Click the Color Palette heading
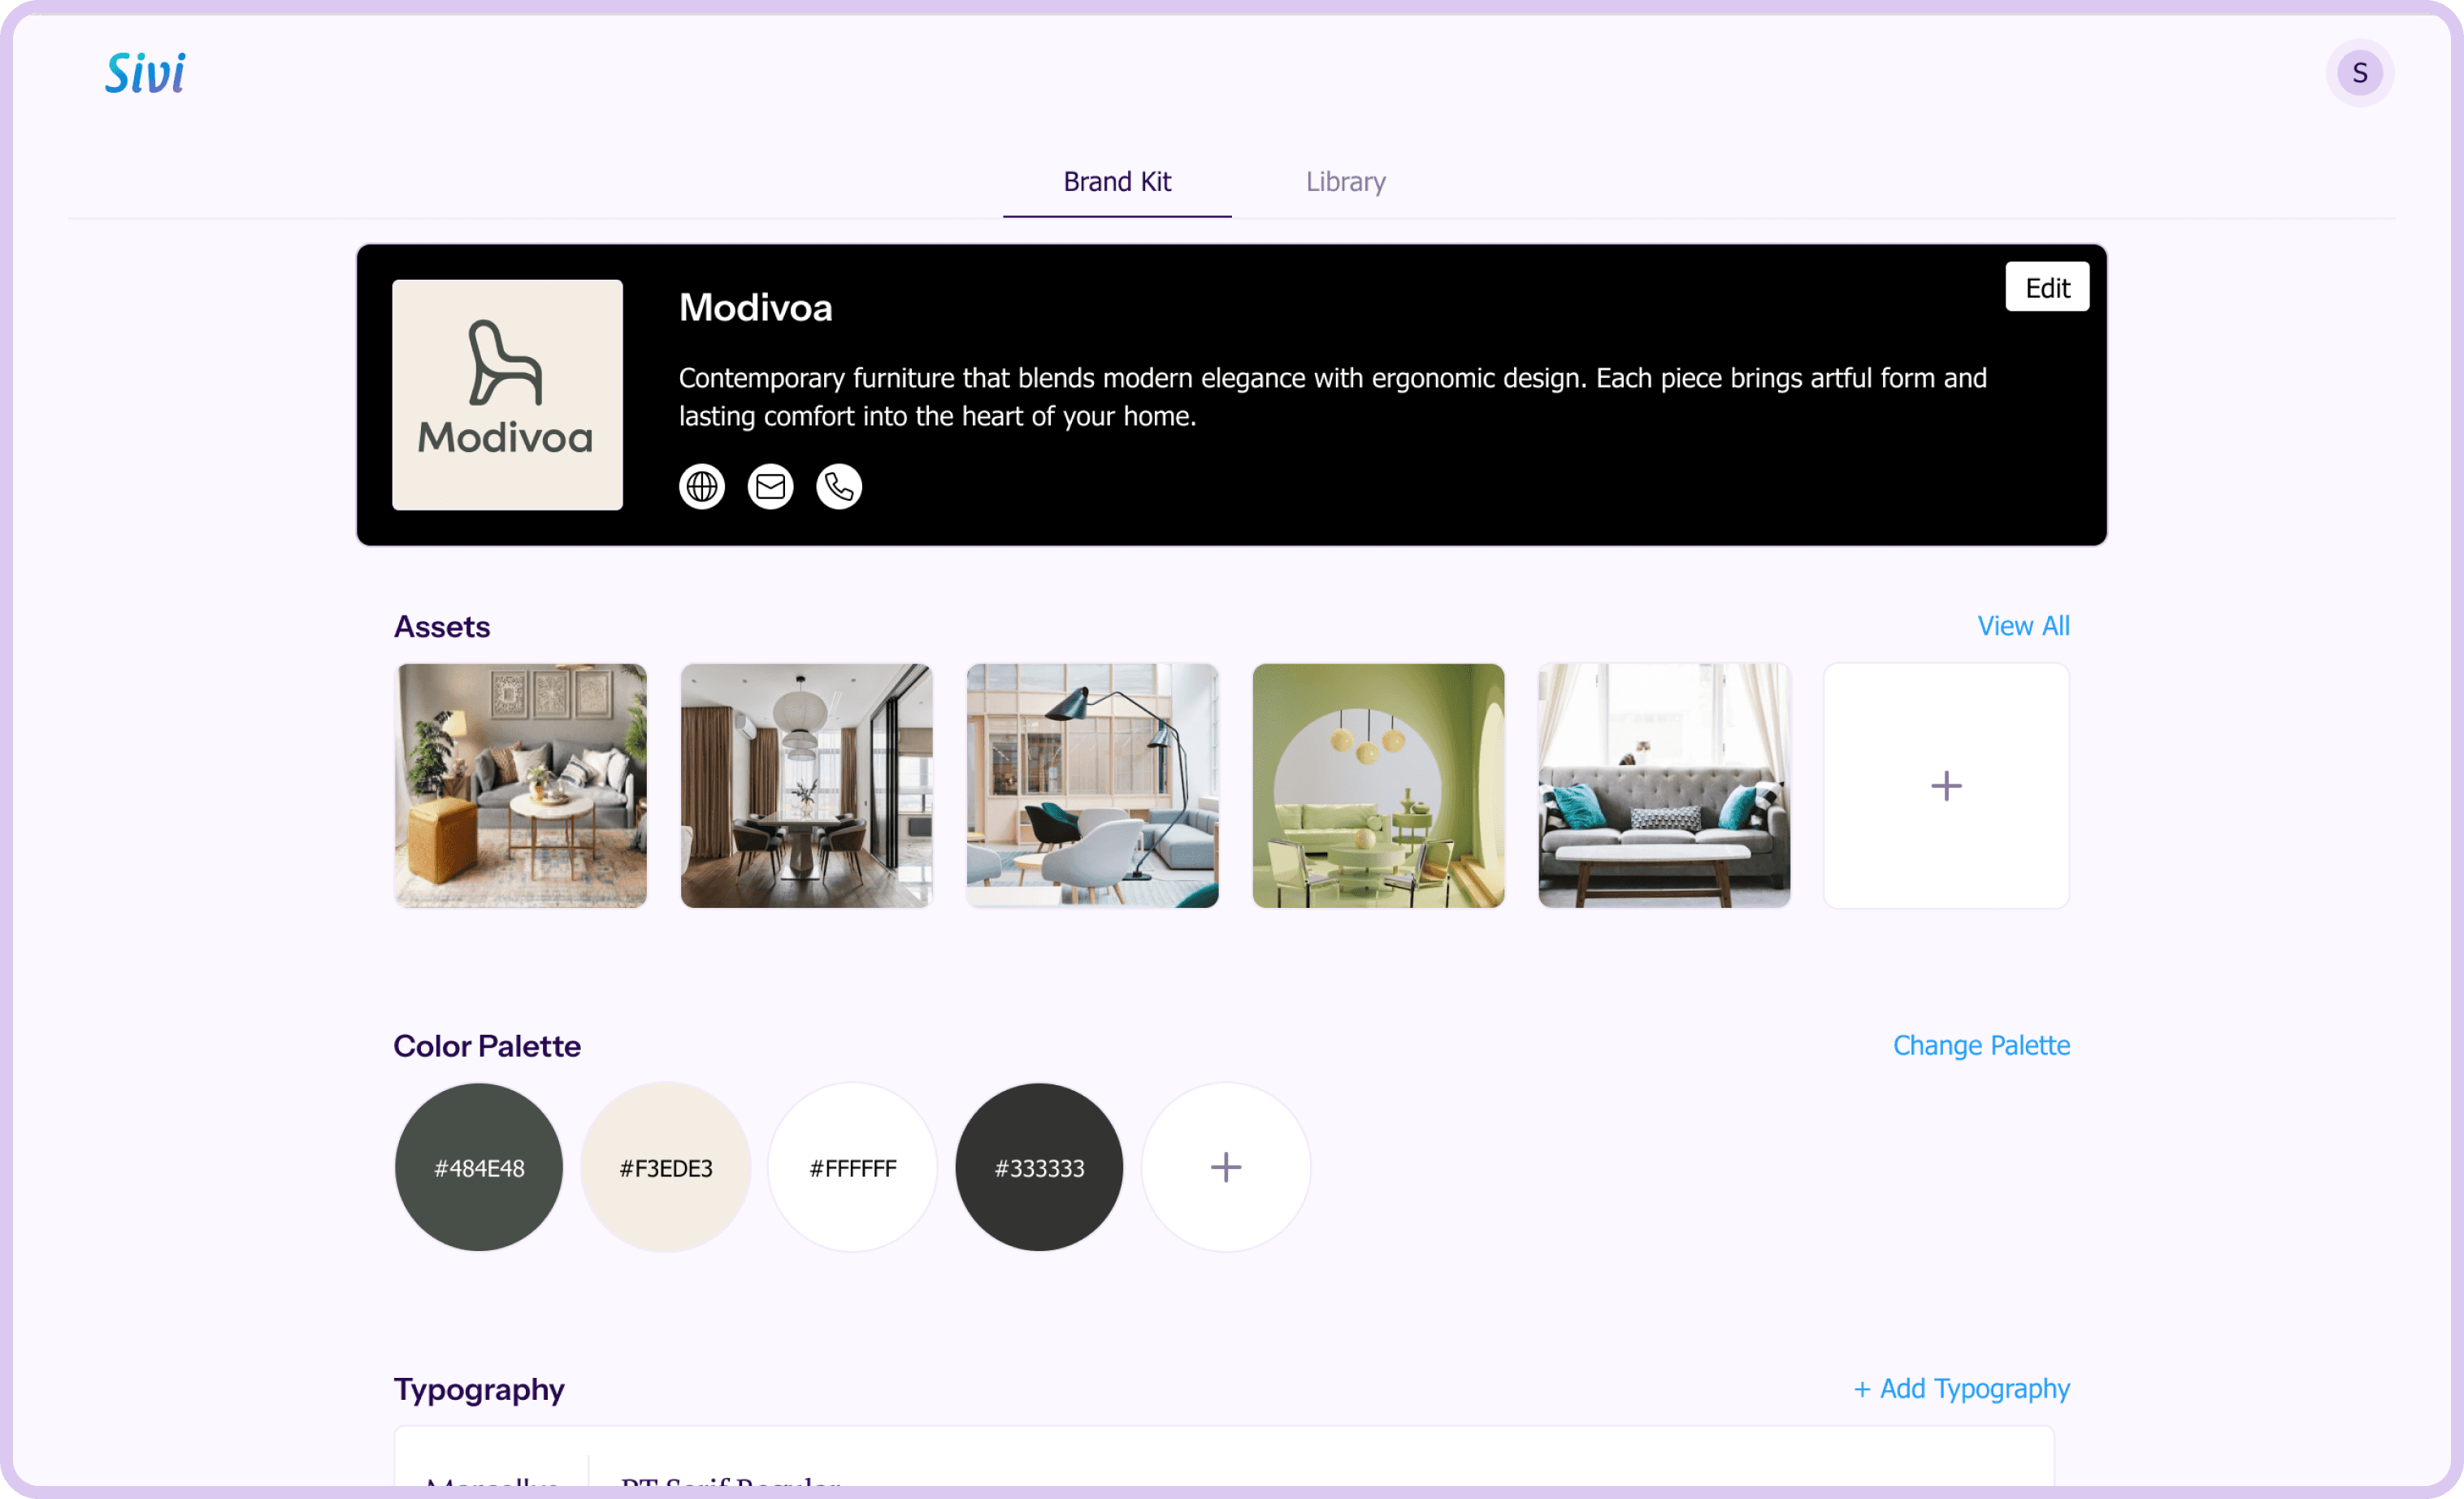The image size is (2464, 1499). [x=487, y=1046]
